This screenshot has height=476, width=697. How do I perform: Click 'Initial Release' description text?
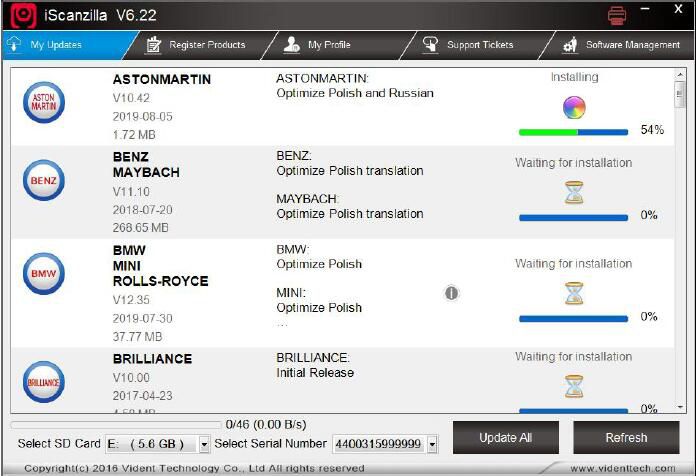tap(315, 373)
